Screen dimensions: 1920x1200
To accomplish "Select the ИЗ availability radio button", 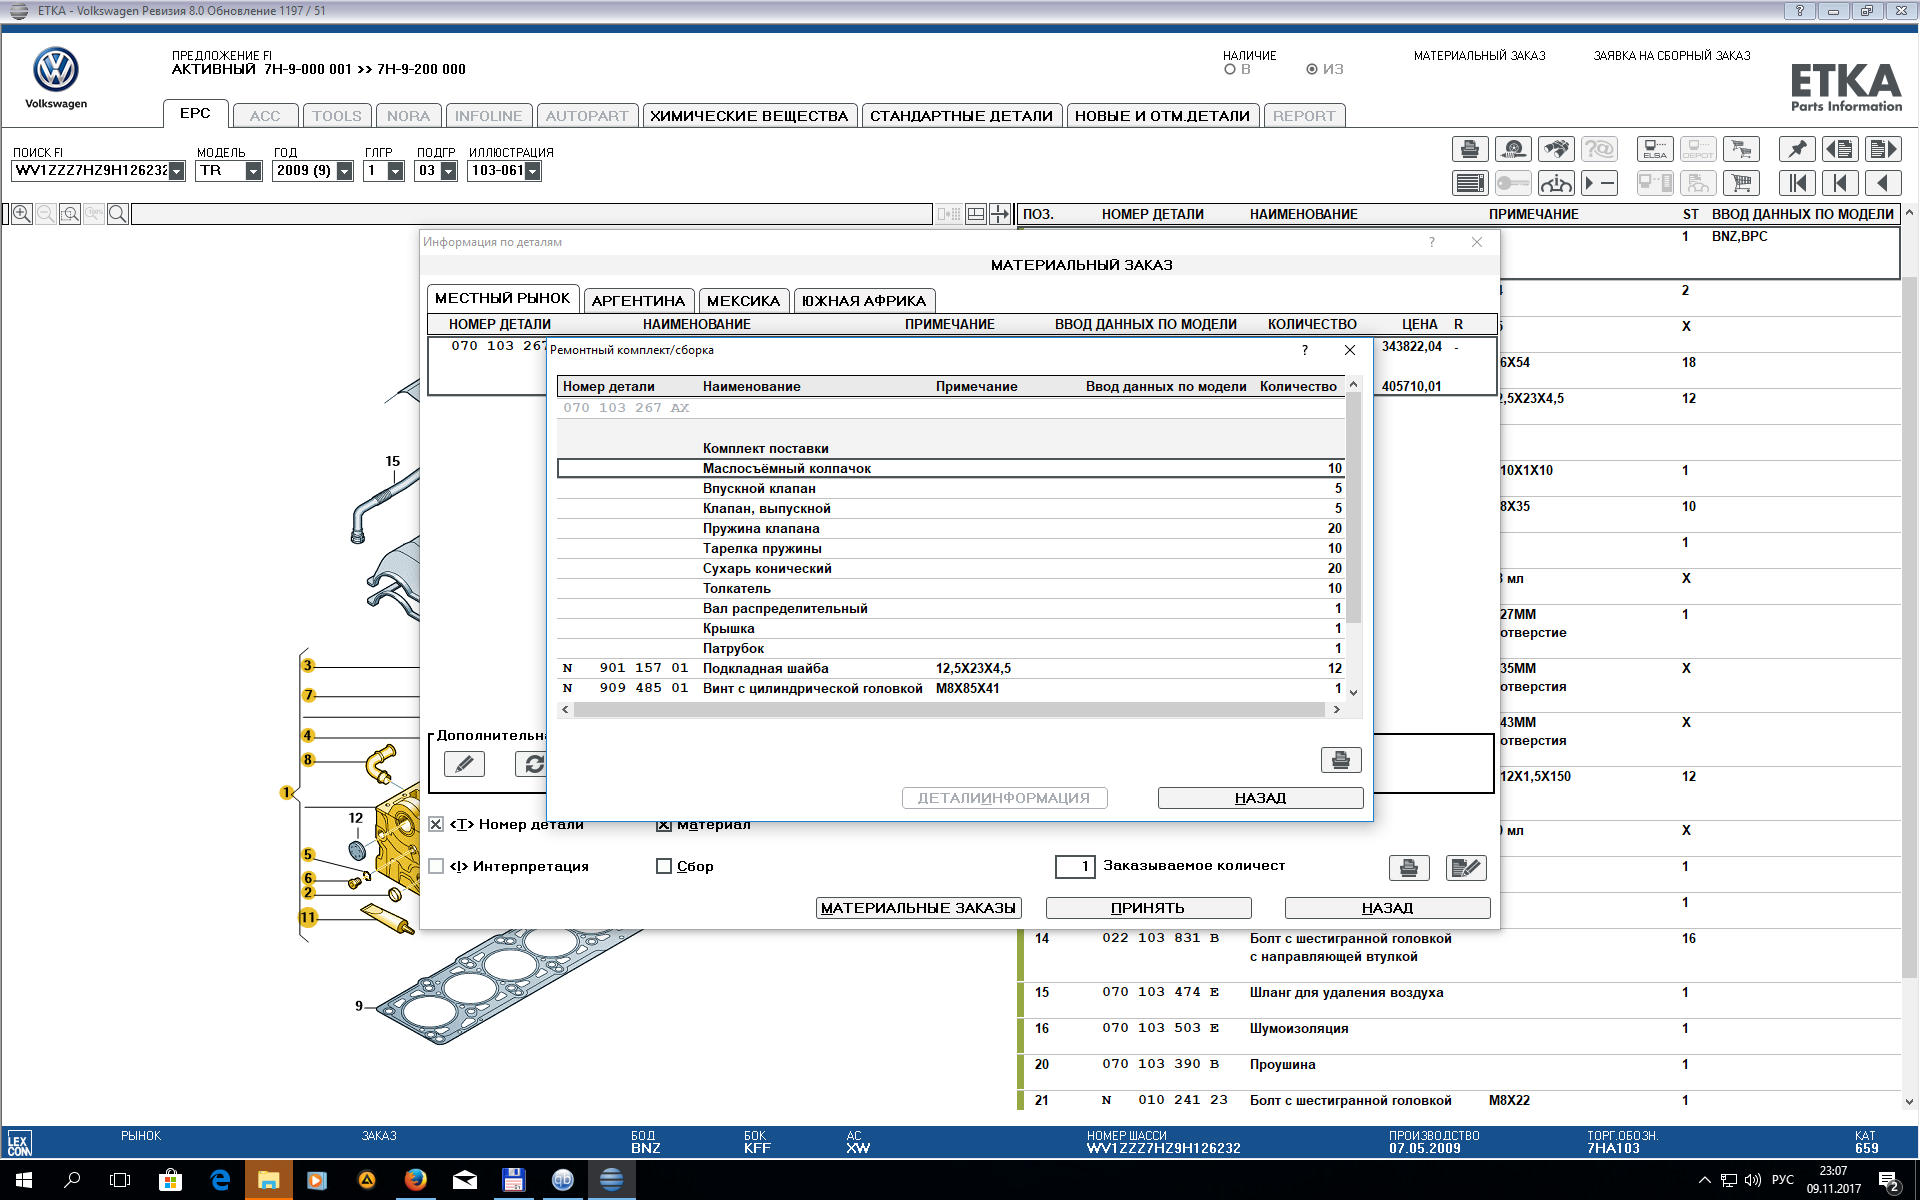I will tap(1312, 69).
